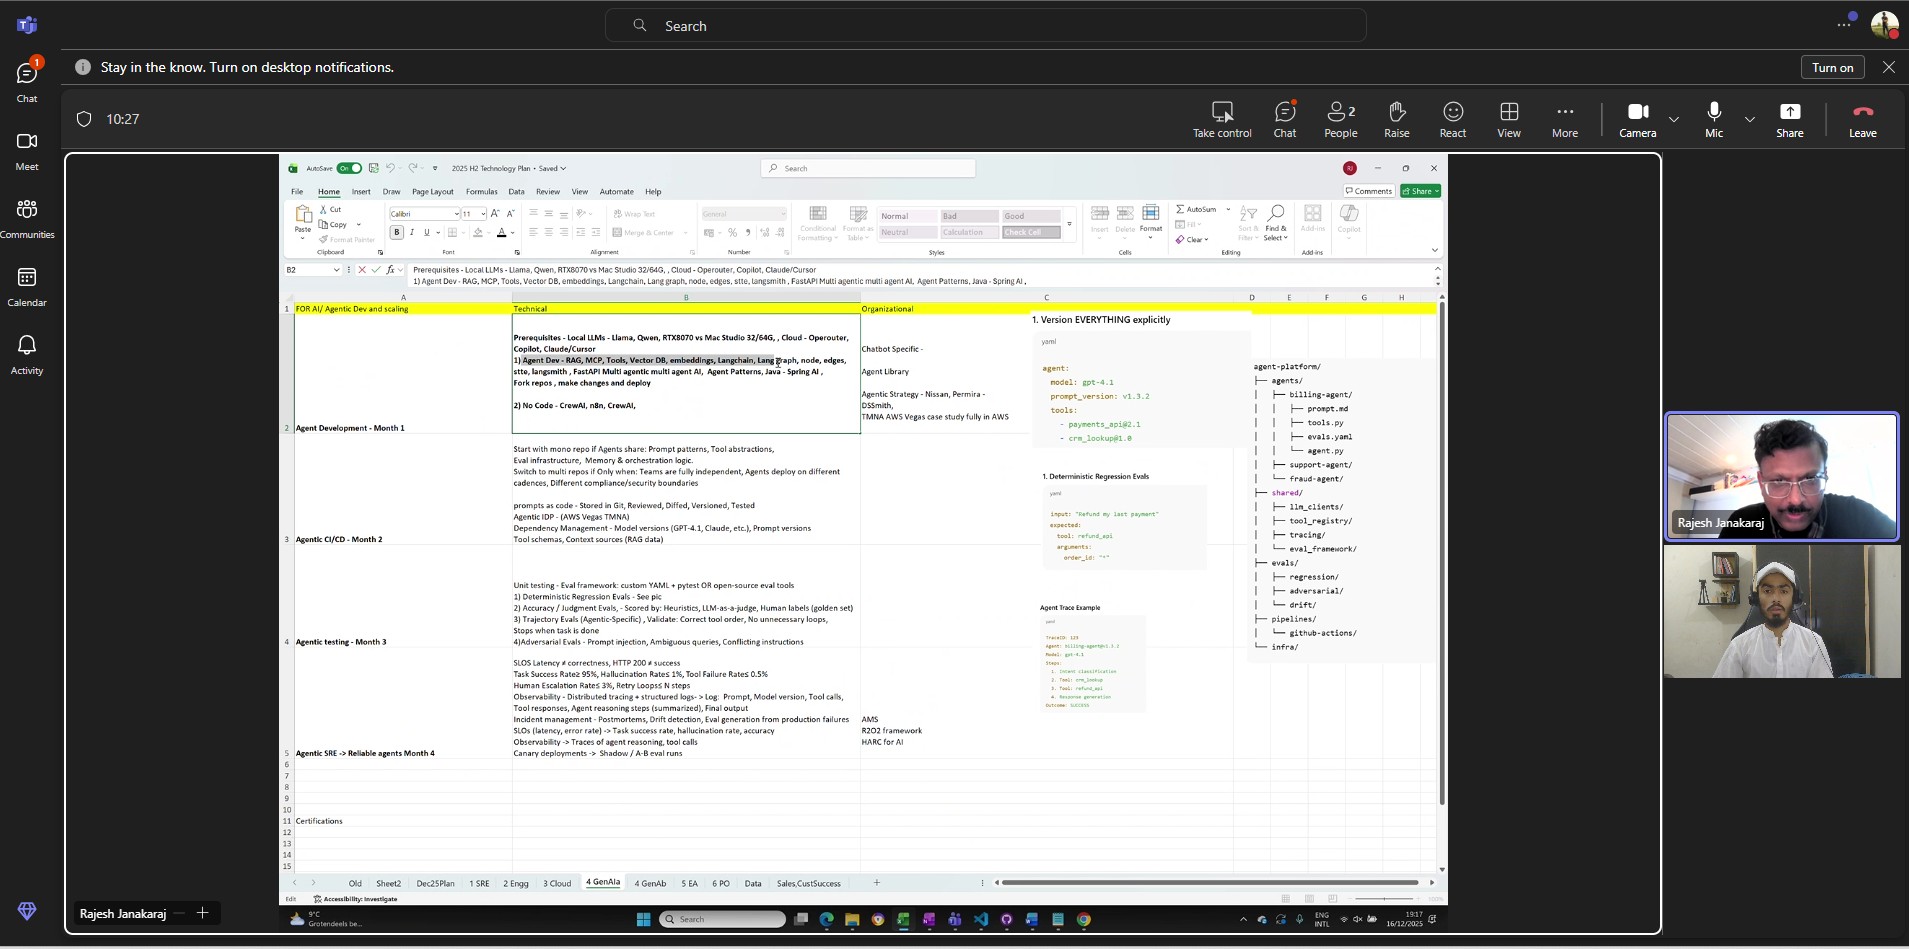The image size is (1909, 949).
Task: Click the Teams search box
Action: point(986,26)
